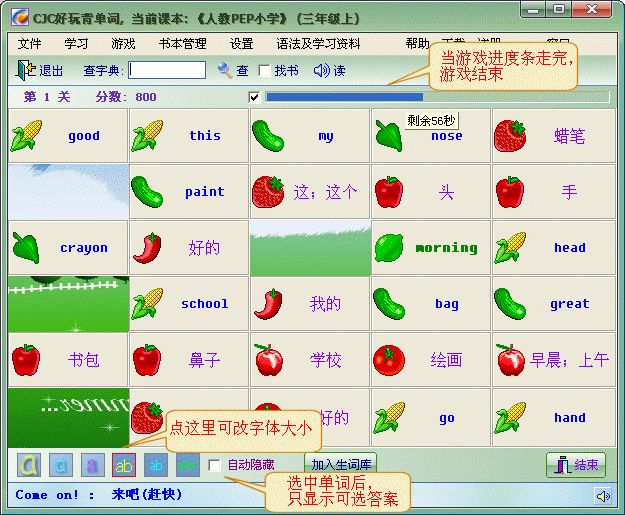Open the 文件 menu

[x=30, y=44]
